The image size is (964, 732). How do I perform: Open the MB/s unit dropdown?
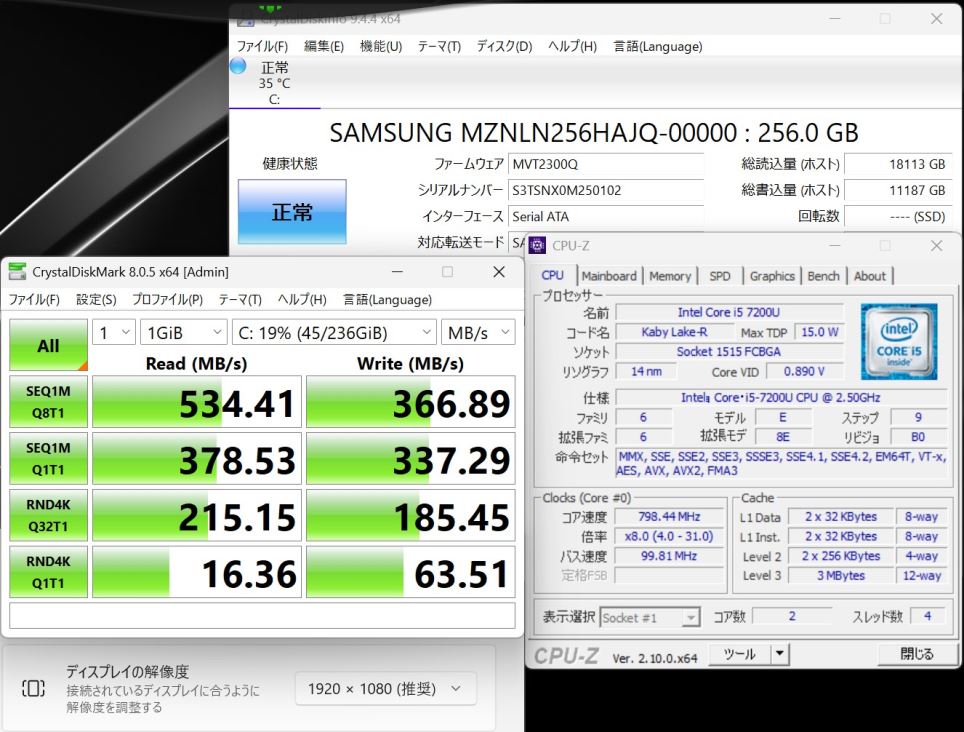coord(478,333)
